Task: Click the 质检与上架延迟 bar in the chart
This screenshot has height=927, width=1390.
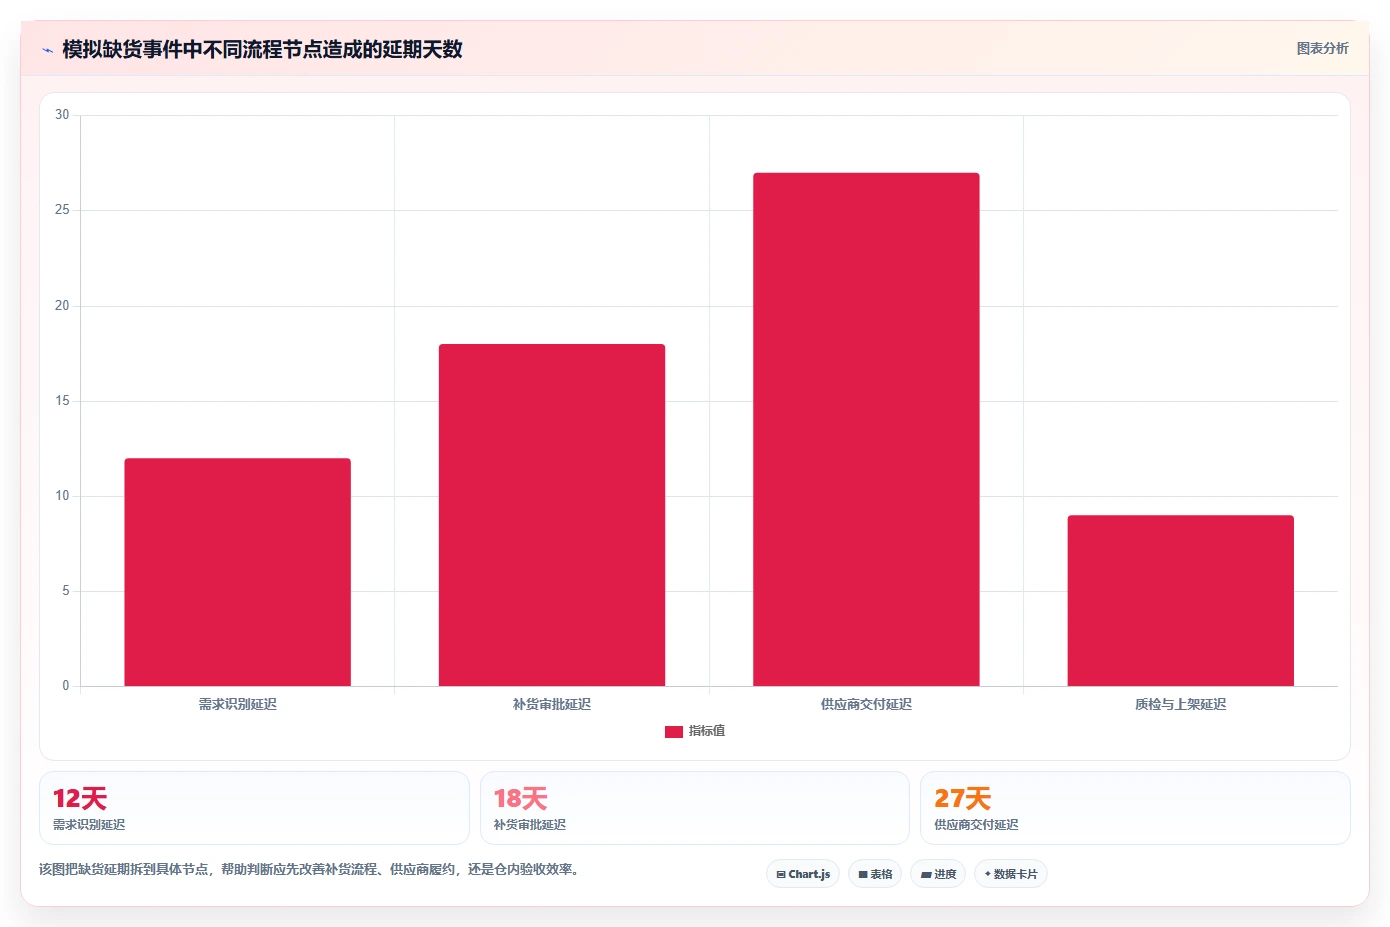Action: (x=1181, y=600)
